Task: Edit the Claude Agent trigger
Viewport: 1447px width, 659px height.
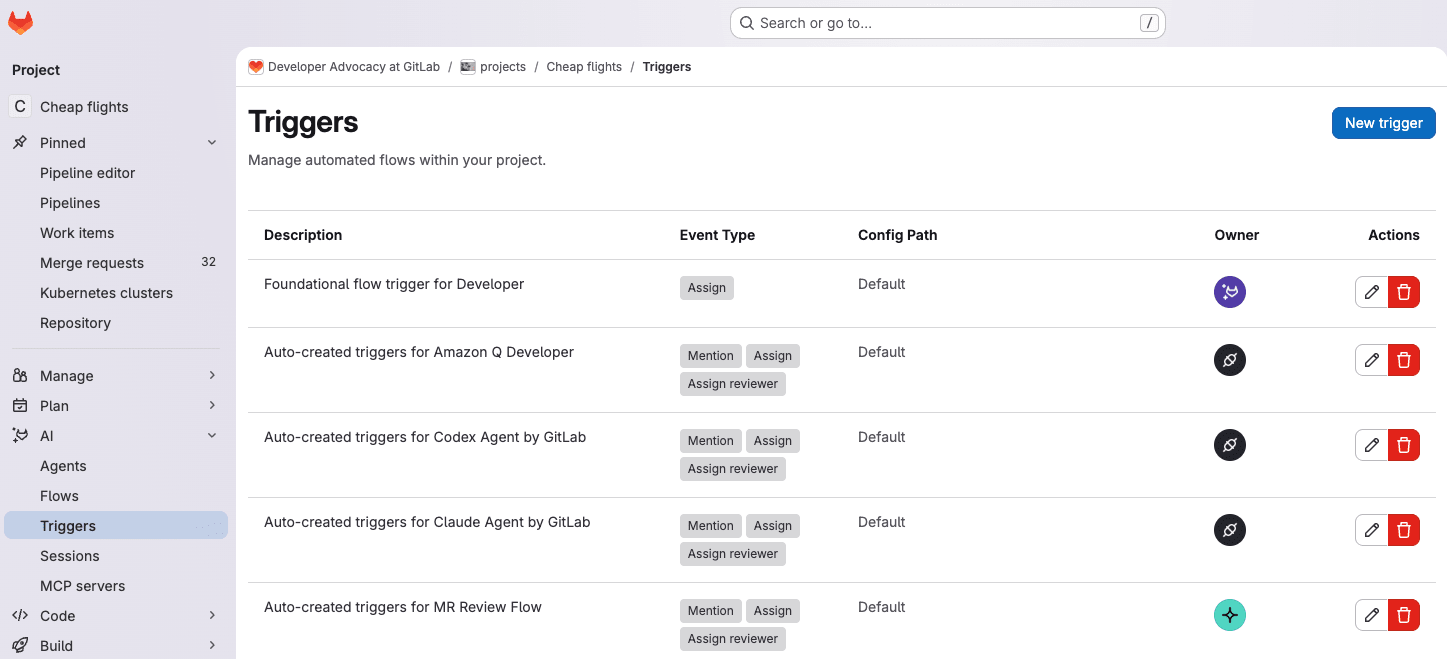Action: (x=1372, y=530)
